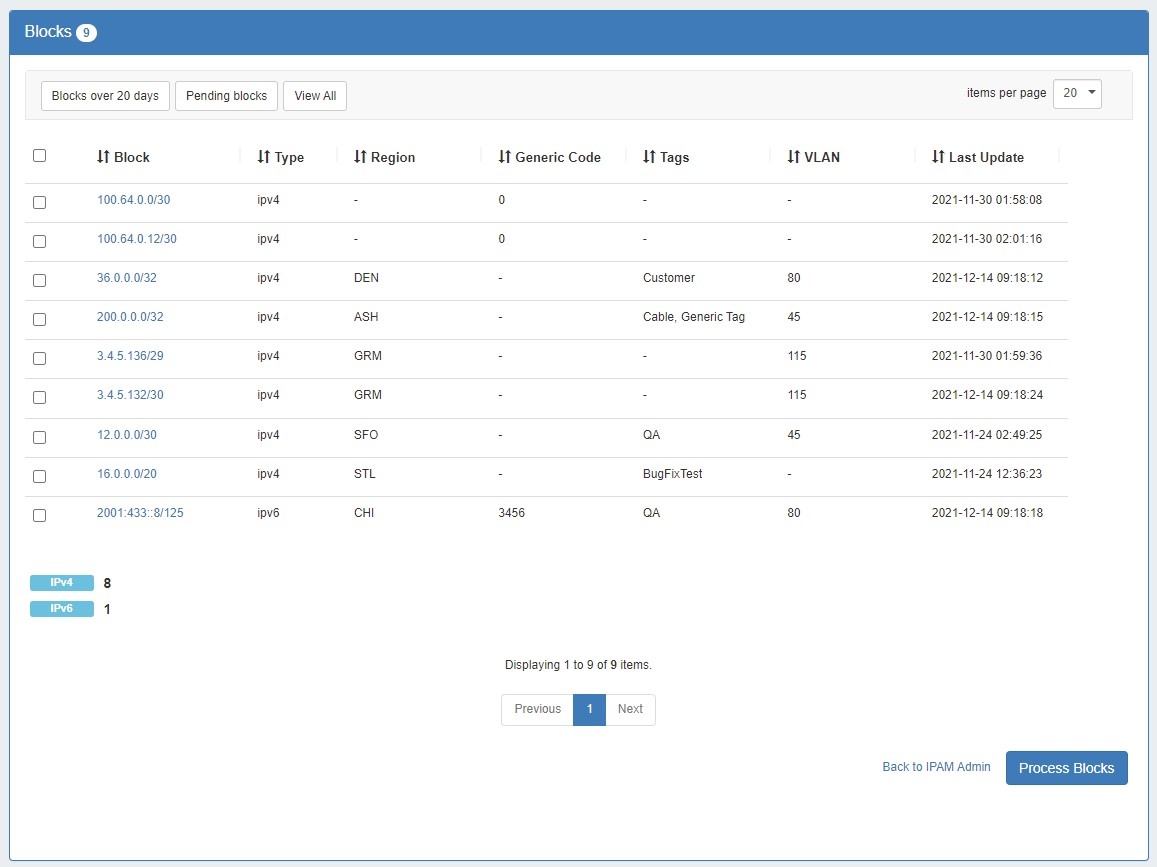The height and width of the screenshot is (867, 1157).
Task: Show Pending blocks filter
Action: [226, 96]
